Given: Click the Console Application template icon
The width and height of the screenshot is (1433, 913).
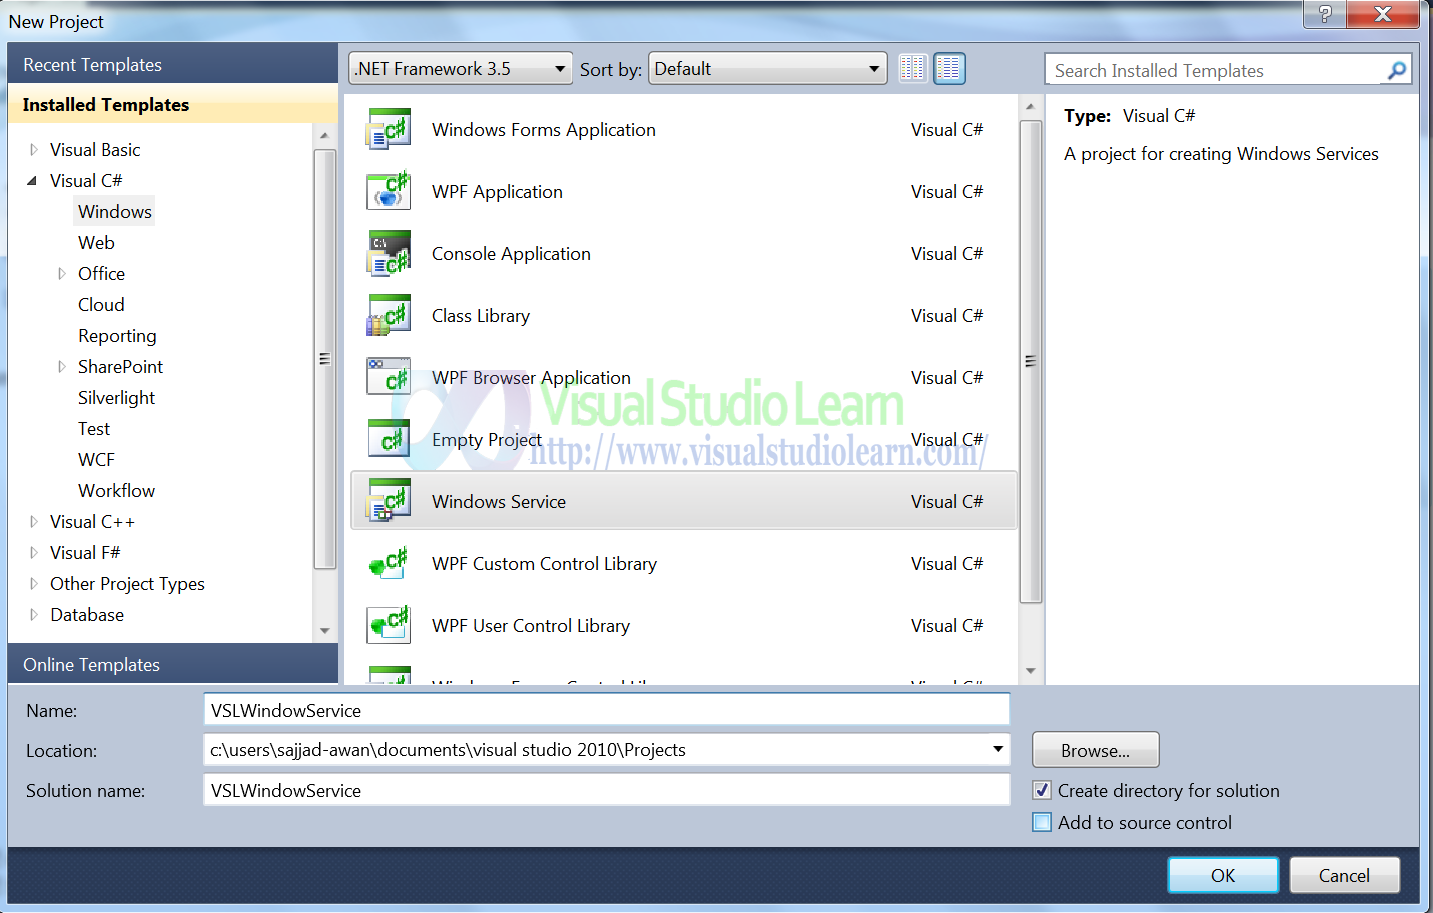Looking at the screenshot, I should [388, 254].
